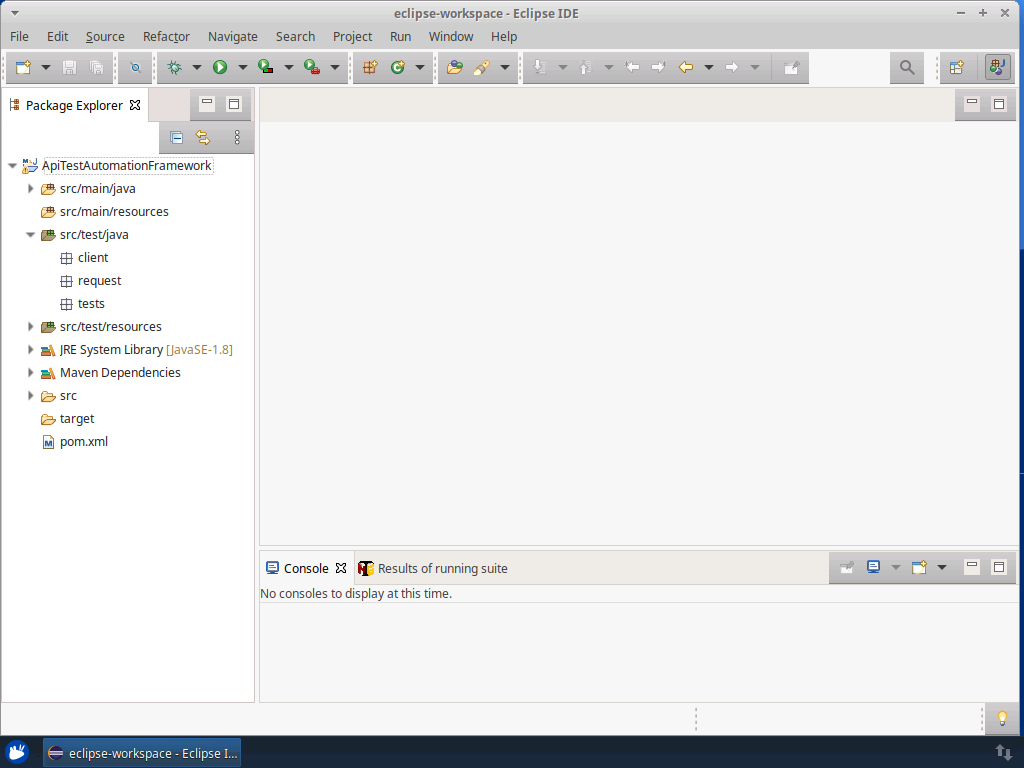Expand the src/test/resources folder

30,327
